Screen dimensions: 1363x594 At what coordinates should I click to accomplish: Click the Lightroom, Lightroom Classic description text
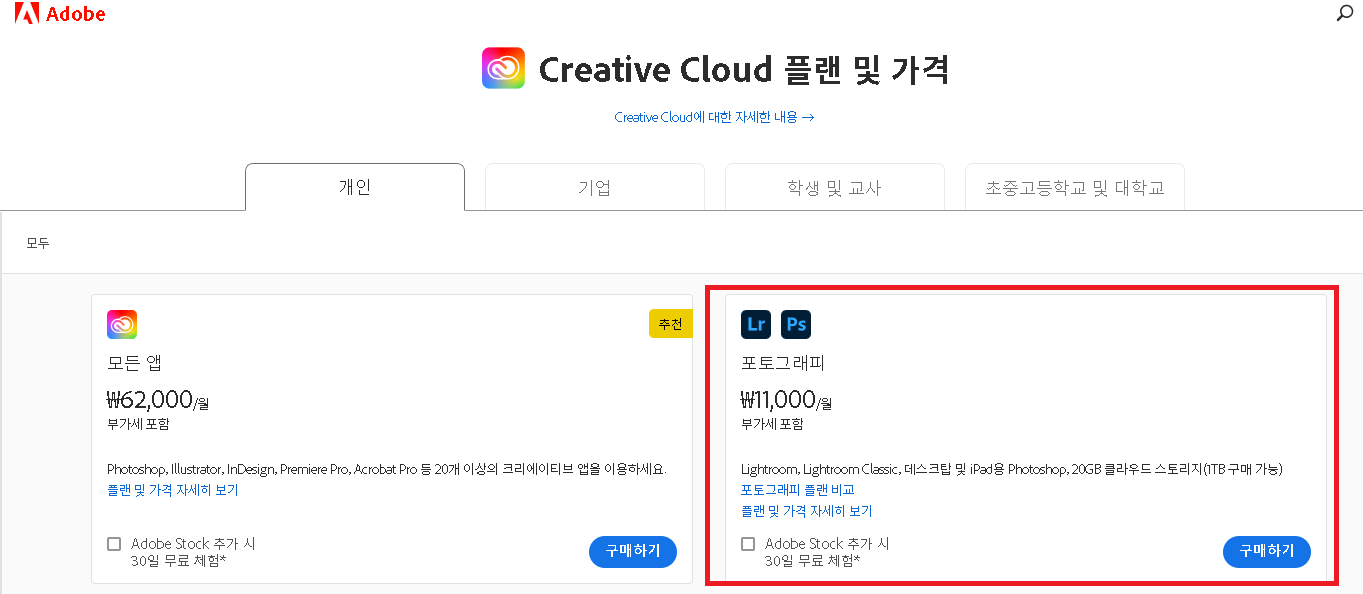[x=1012, y=469]
